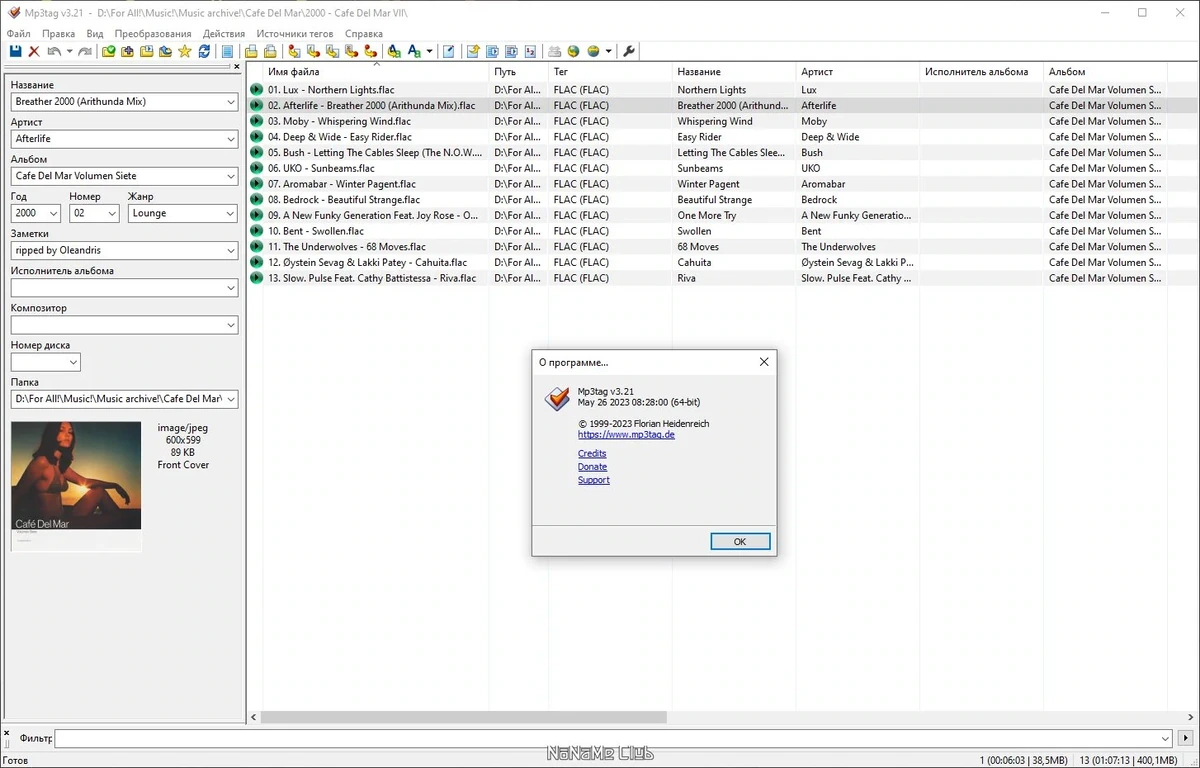Open the Жанр genre dropdown
1200x768 pixels.
(x=230, y=213)
